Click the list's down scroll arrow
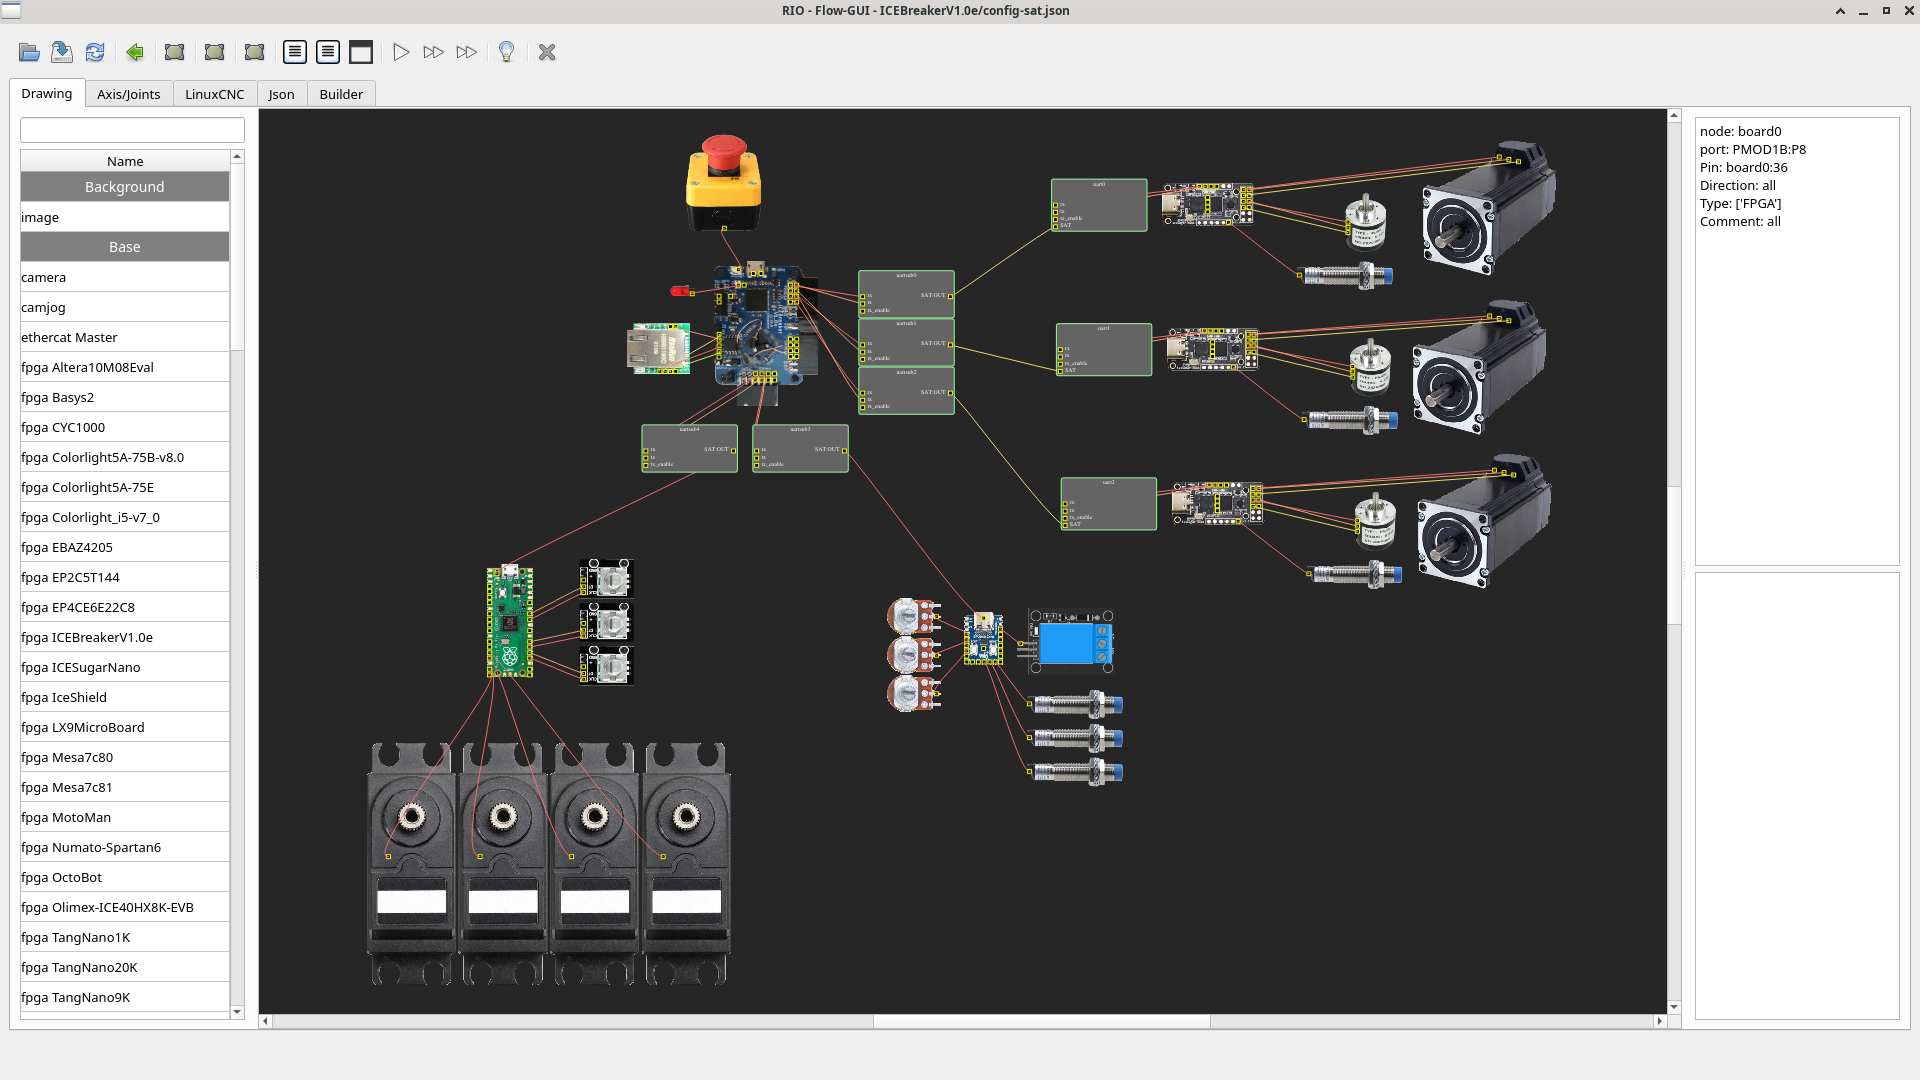The width and height of the screenshot is (1920, 1080). (x=237, y=1012)
